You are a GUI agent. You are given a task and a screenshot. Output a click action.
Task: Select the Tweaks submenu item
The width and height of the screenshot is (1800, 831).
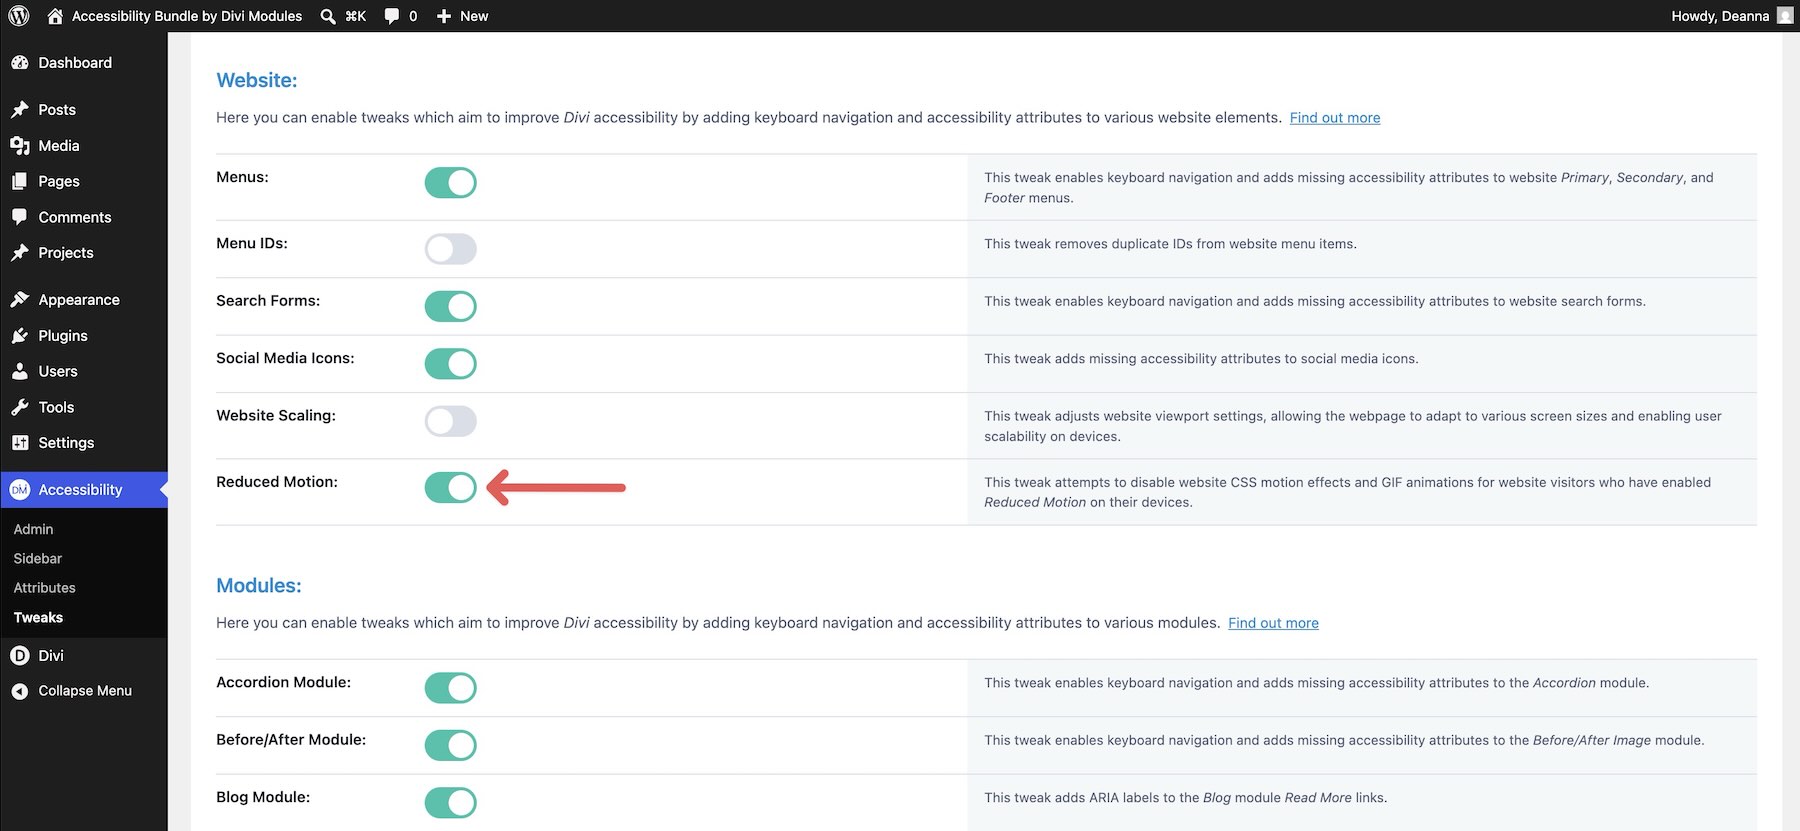pos(38,618)
